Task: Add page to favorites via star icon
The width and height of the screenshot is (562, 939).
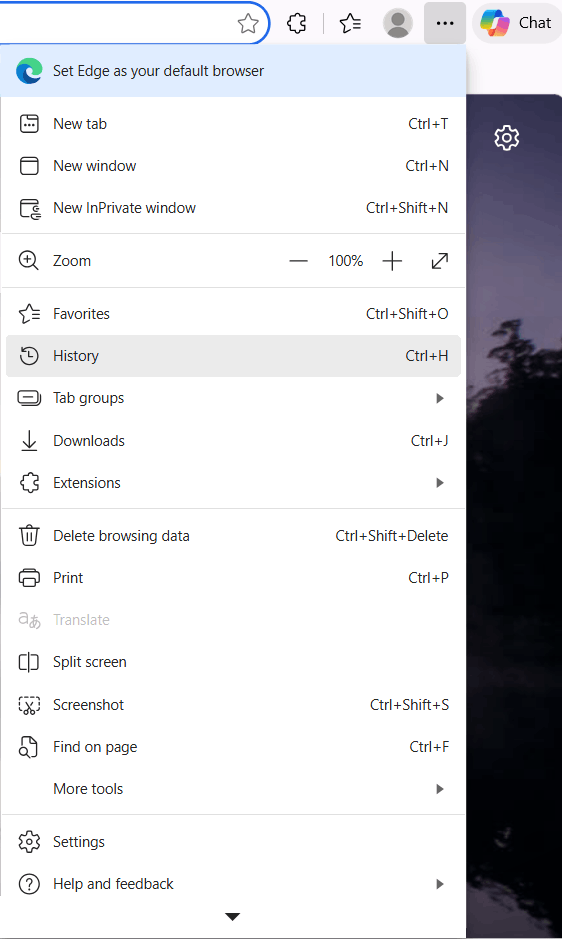Action: point(248,24)
